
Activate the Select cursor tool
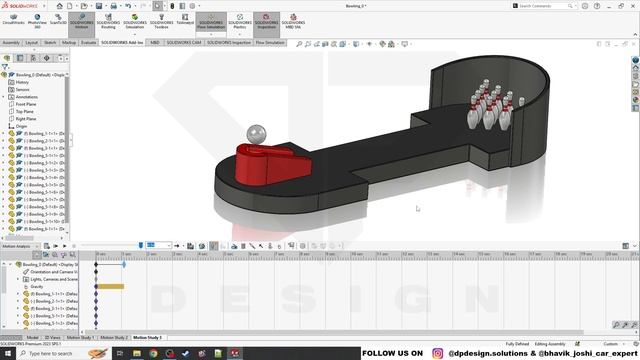[157, 6]
